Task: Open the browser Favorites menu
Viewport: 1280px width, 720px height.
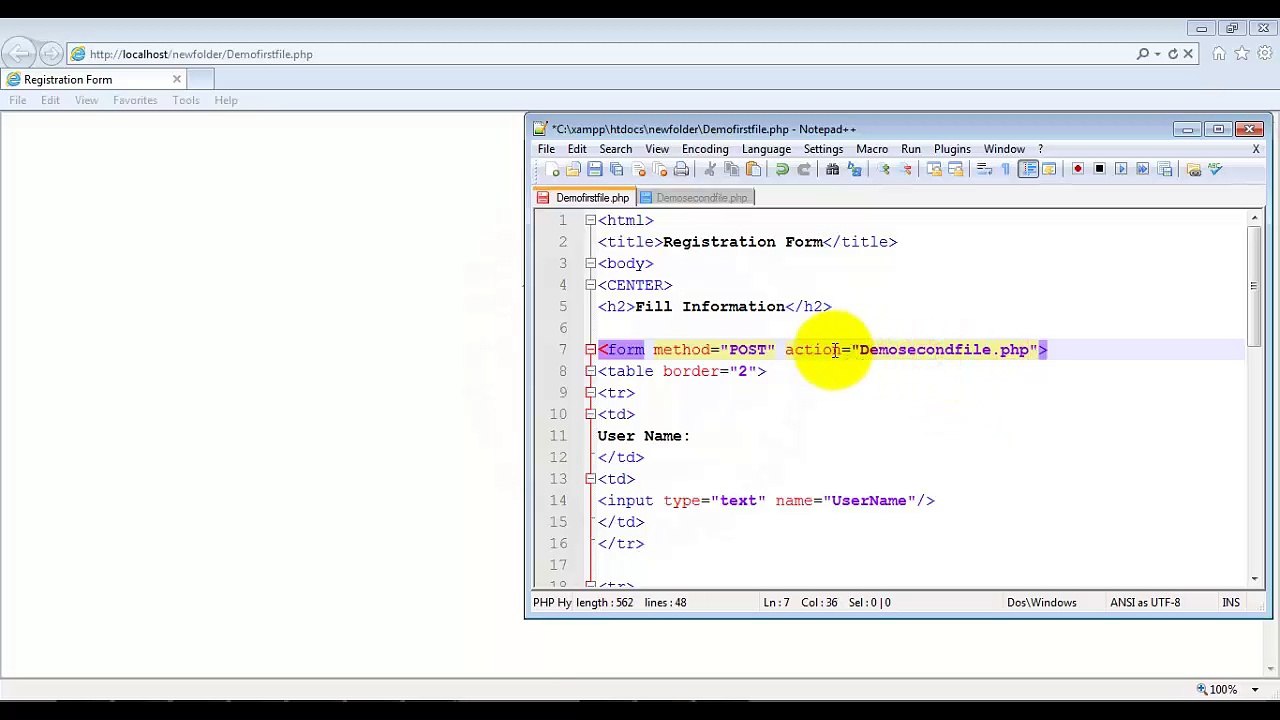Action: (x=135, y=100)
